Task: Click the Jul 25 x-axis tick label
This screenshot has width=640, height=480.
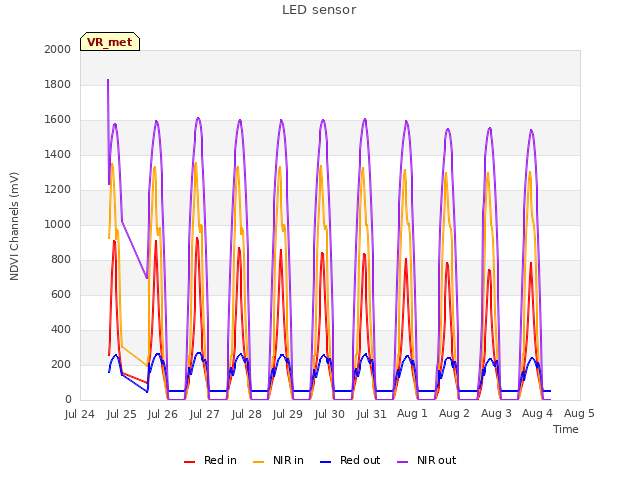Action: tap(121, 414)
